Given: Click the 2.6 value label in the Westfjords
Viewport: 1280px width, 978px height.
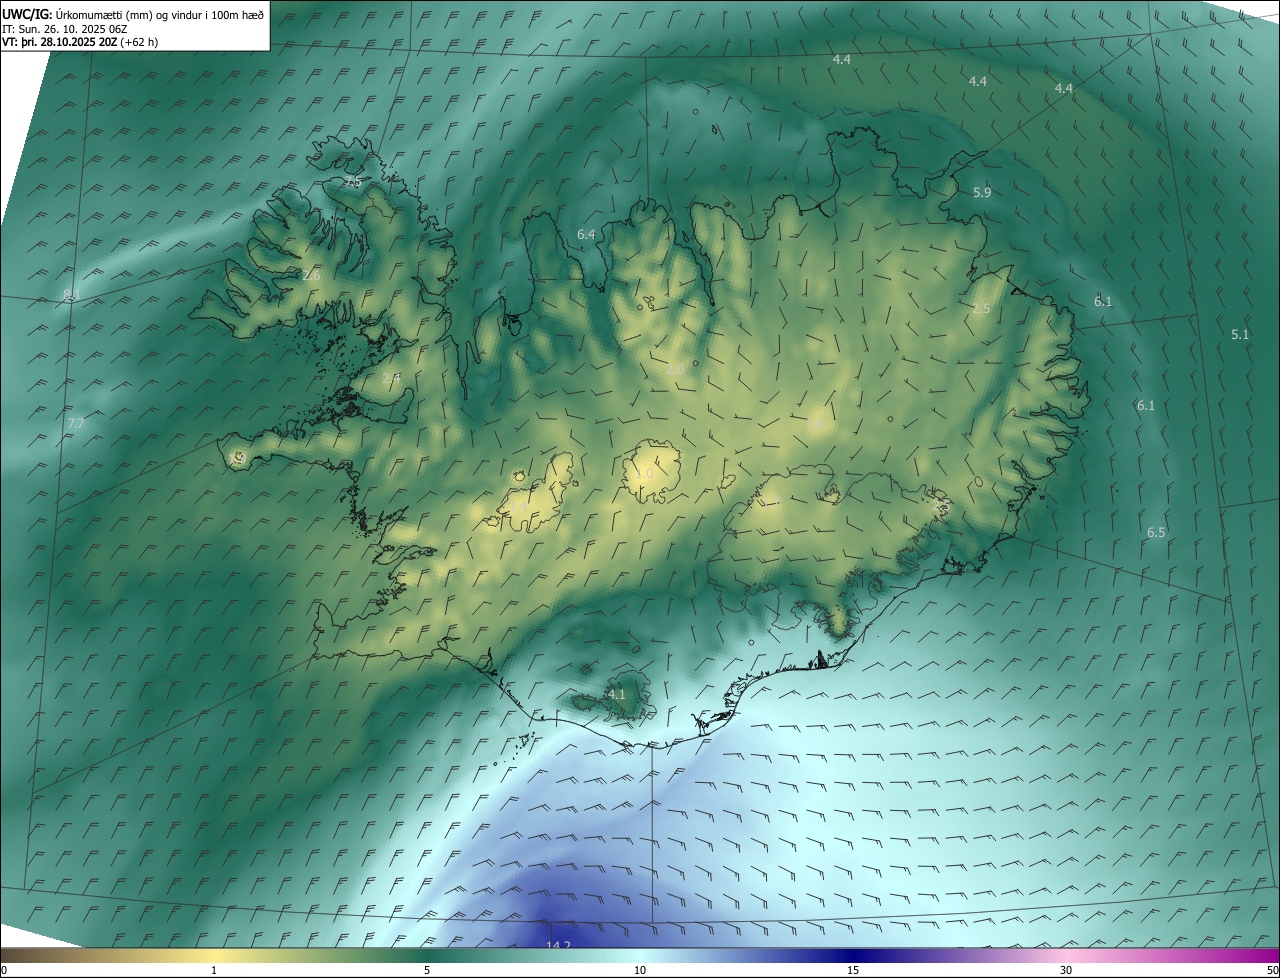Looking at the screenshot, I should 312,274.
